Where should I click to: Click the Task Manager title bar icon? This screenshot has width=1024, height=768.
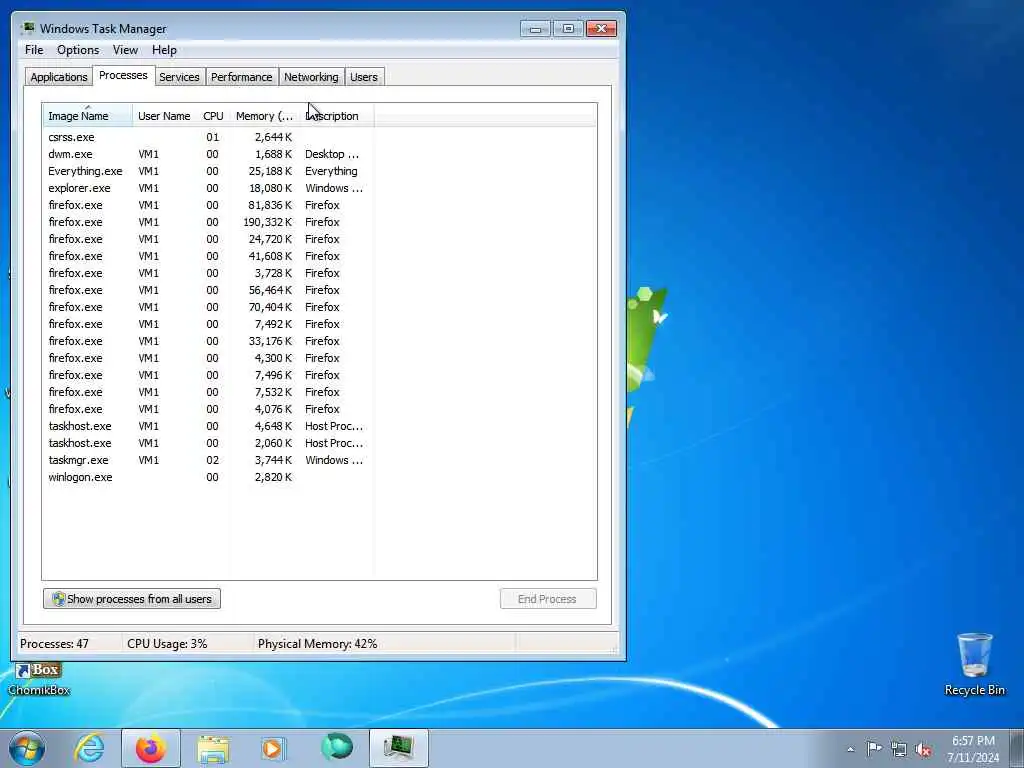point(27,28)
